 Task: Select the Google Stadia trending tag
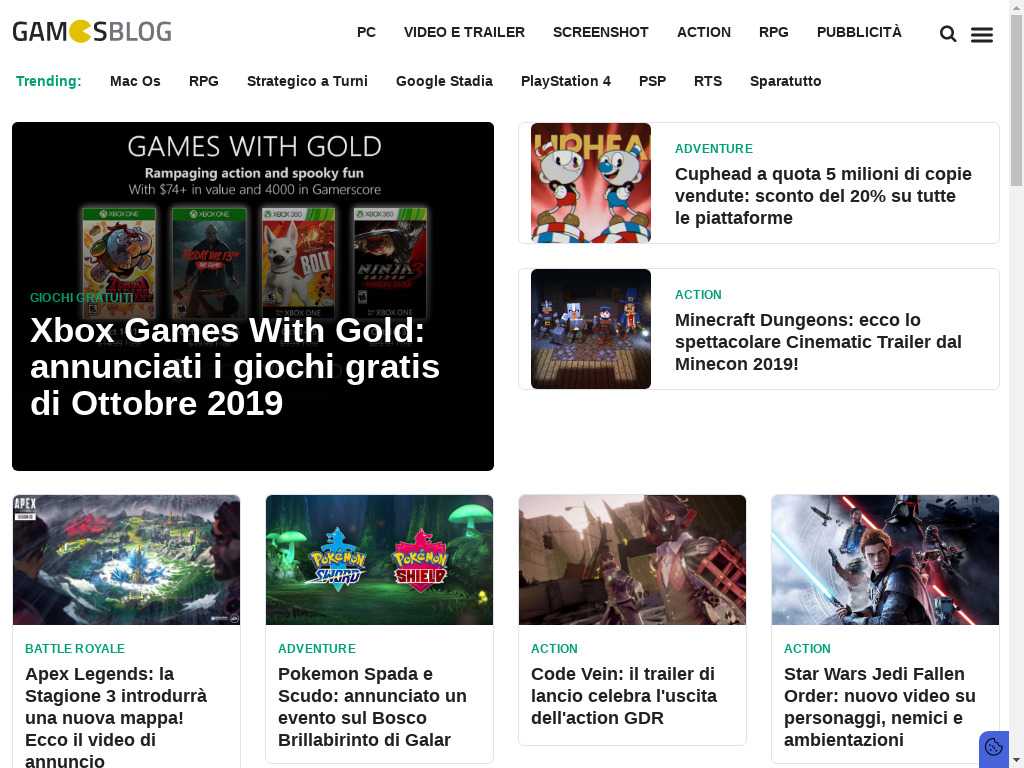tap(444, 81)
